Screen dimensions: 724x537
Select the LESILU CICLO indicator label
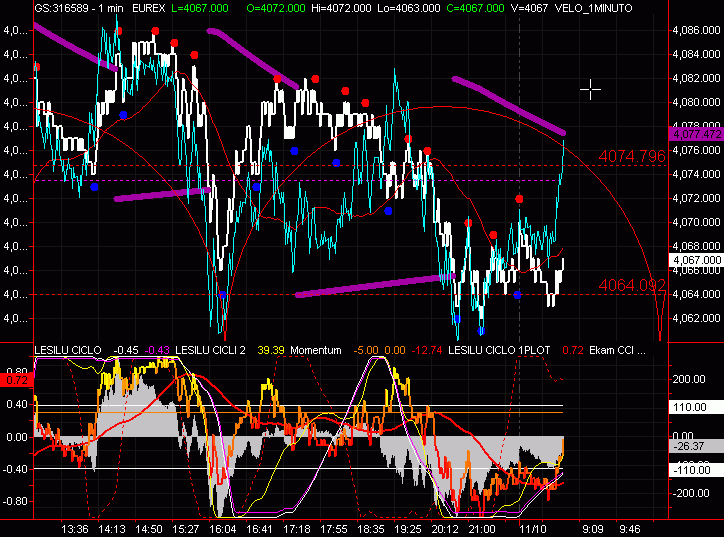pos(68,350)
